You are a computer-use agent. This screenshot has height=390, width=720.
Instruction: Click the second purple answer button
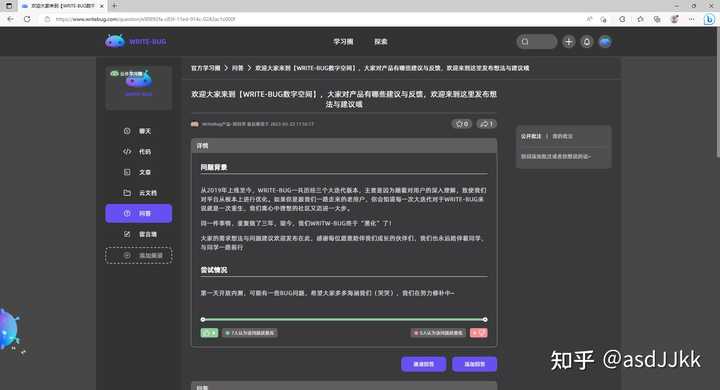click(x=474, y=364)
